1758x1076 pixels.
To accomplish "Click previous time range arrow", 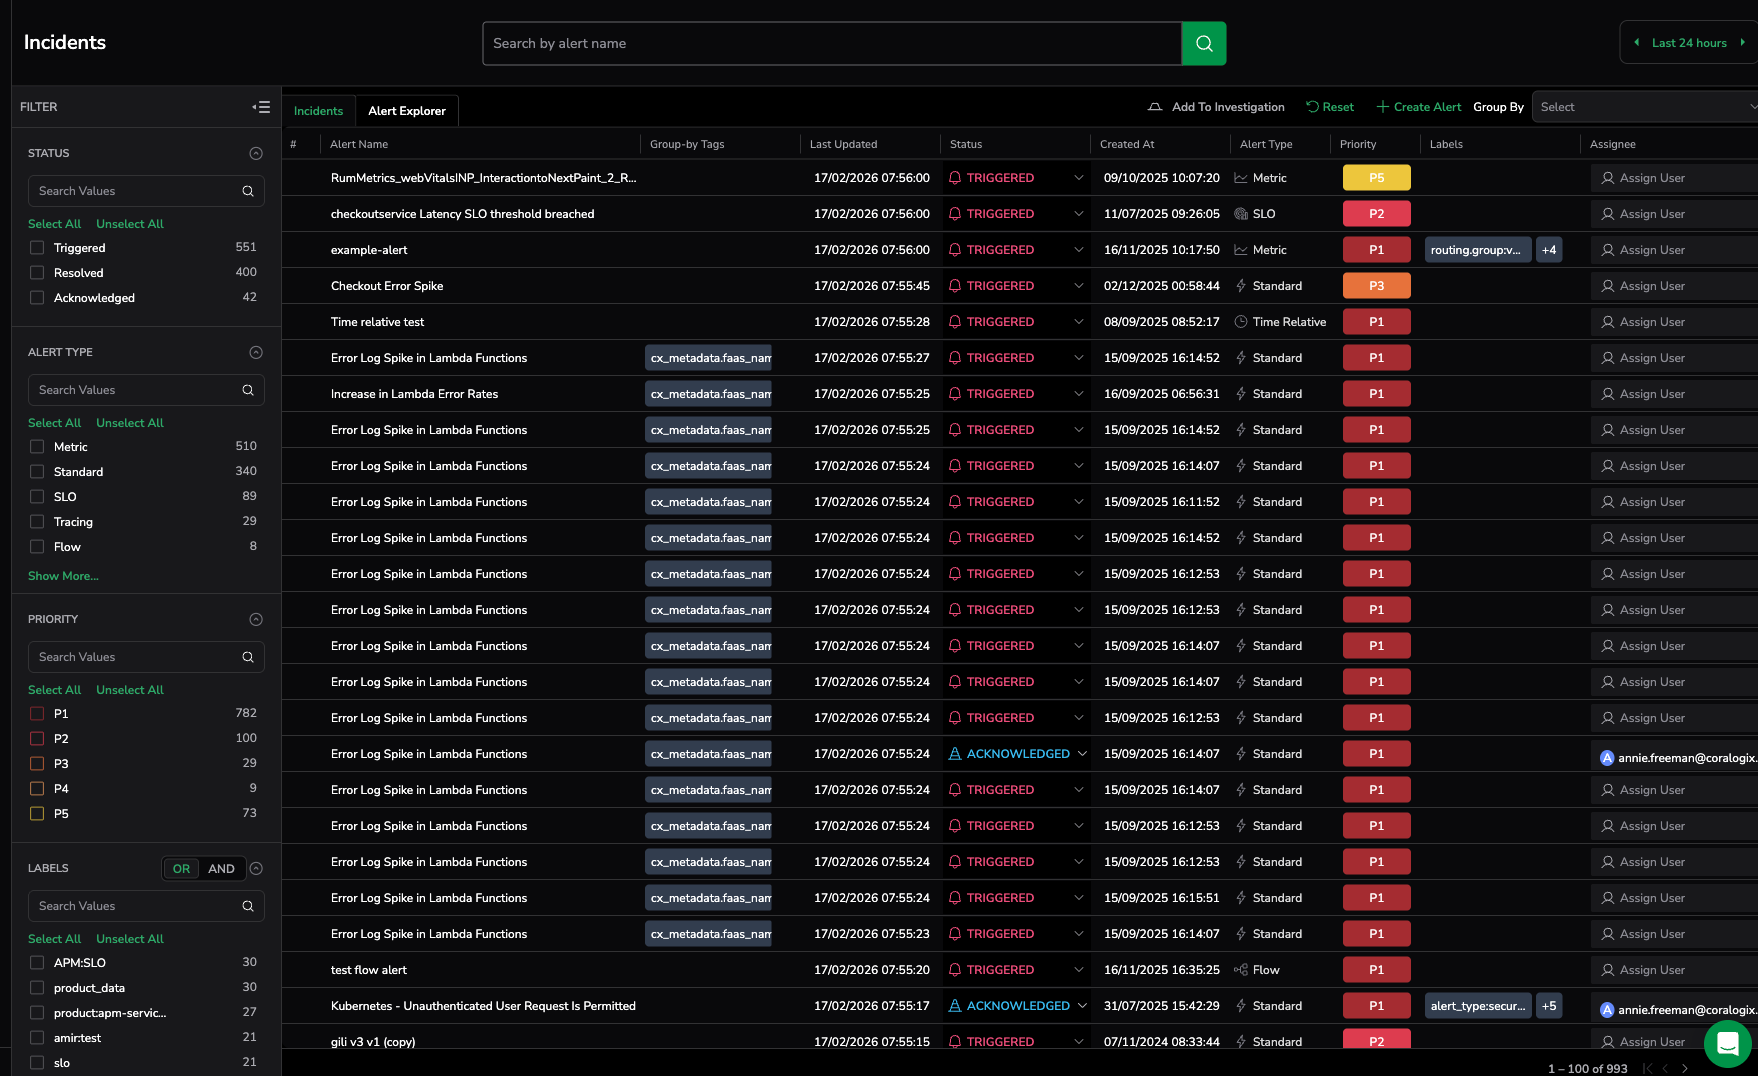I will tap(1637, 43).
